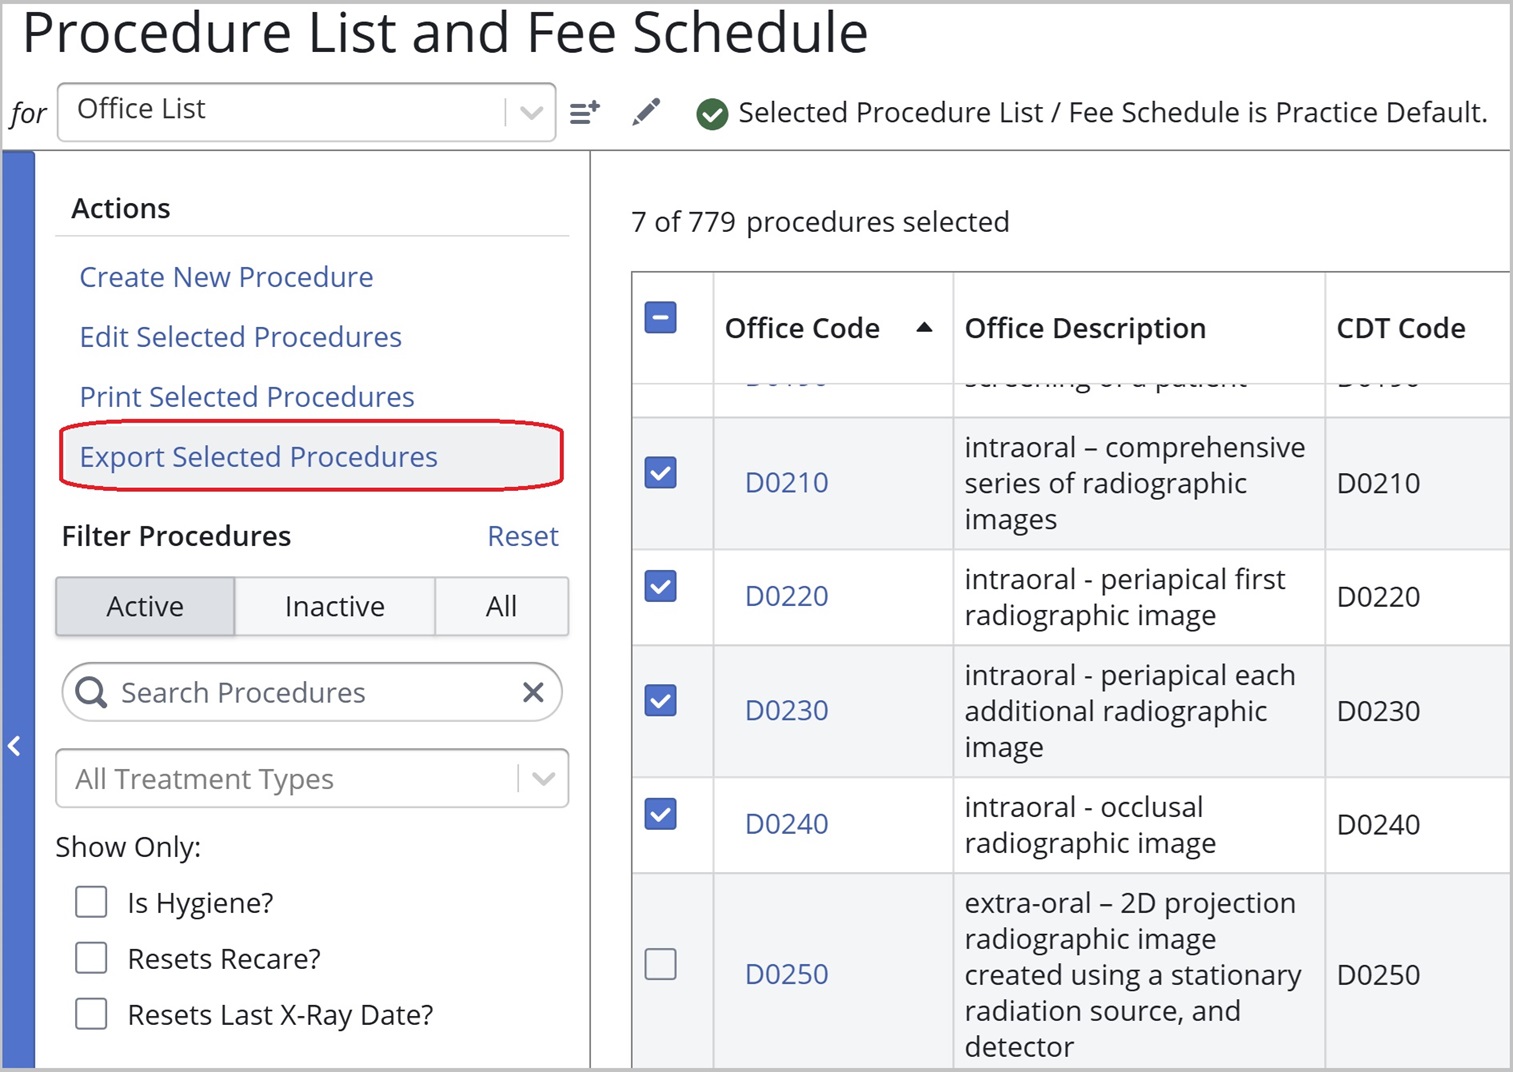Switch to the Inactive filter tab
This screenshot has height=1072, width=1513.
(x=334, y=606)
